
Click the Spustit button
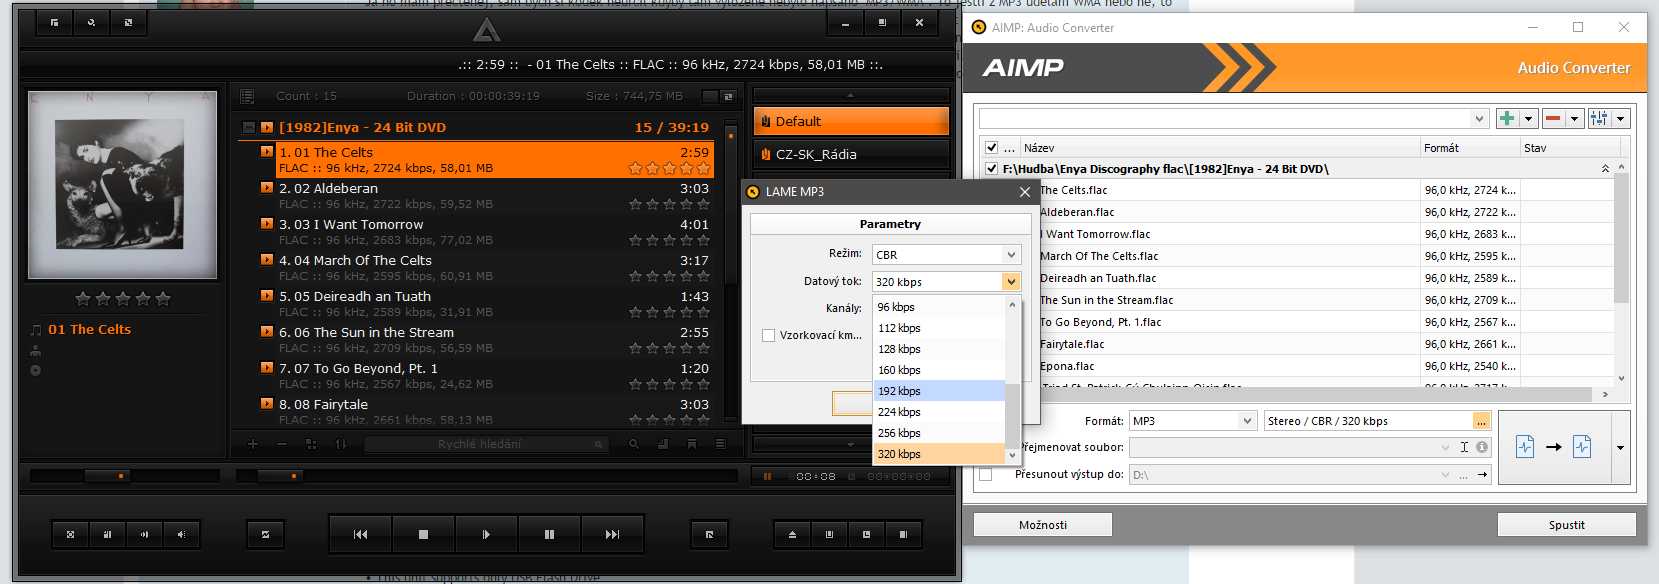[1566, 525]
